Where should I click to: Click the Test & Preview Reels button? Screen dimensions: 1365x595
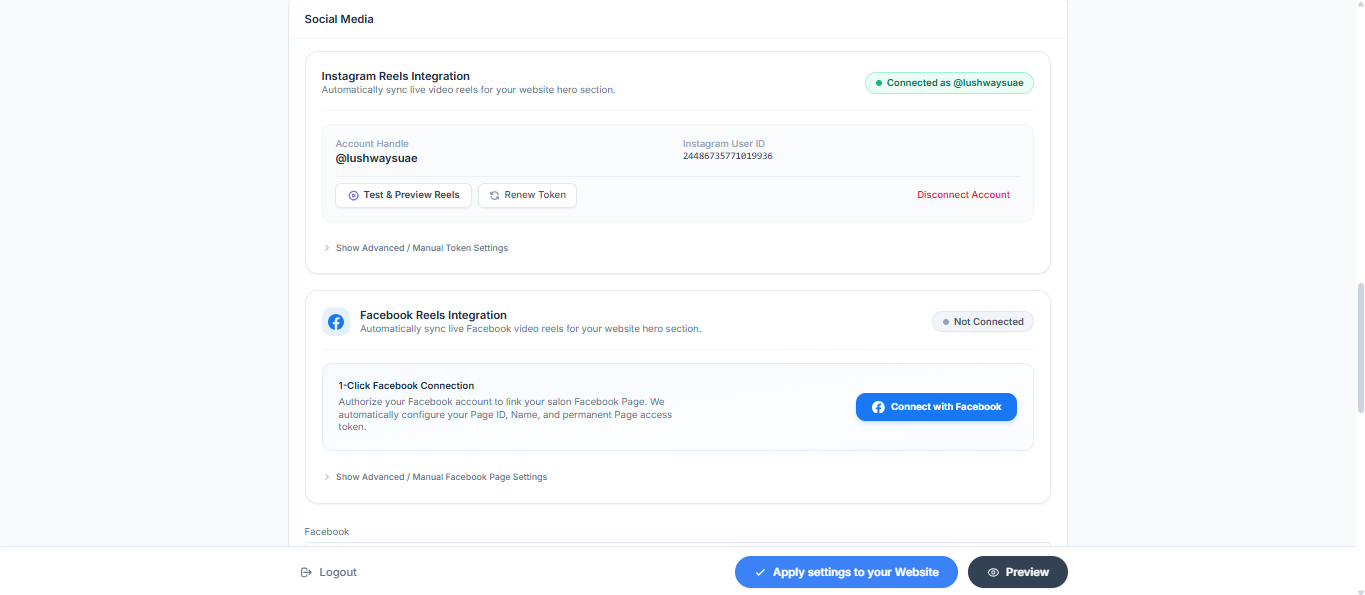coord(403,195)
